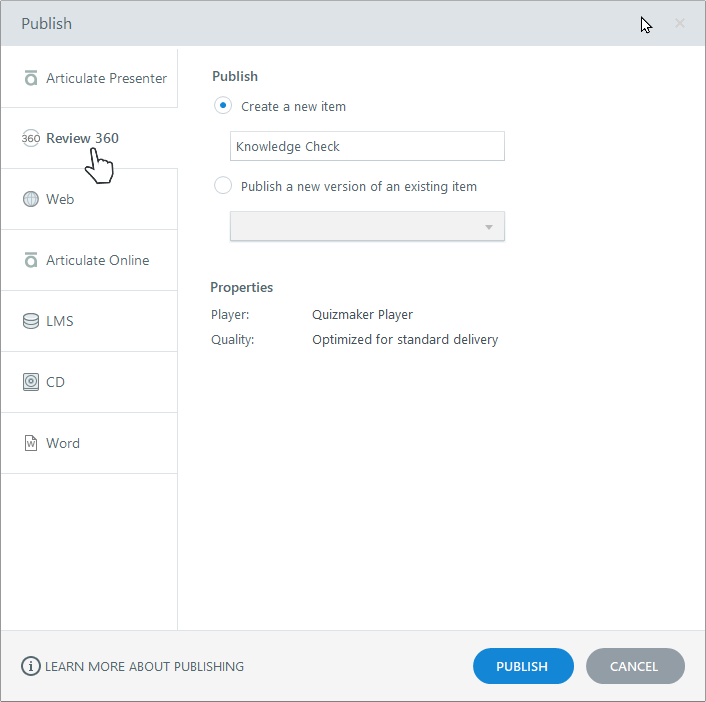
Task: Select 'Publish a new version' radio option
Action: (223, 185)
